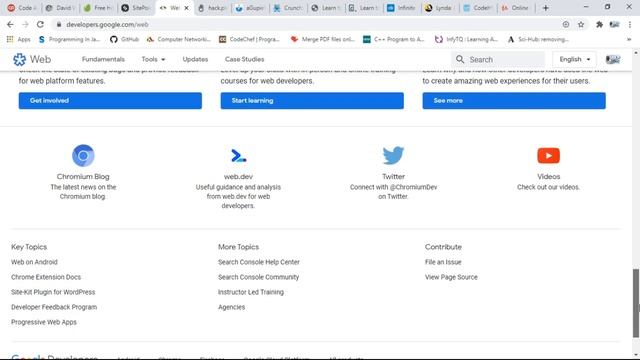Image resolution: width=640 pixels, height=360 pixels.
Task: Open the View Page Source link
Action: tap(451, 277)
